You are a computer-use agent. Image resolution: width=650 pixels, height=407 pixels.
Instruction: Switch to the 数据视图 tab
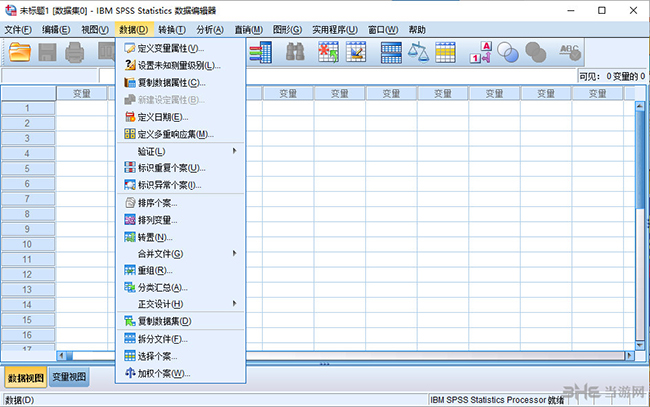point(26,378)
